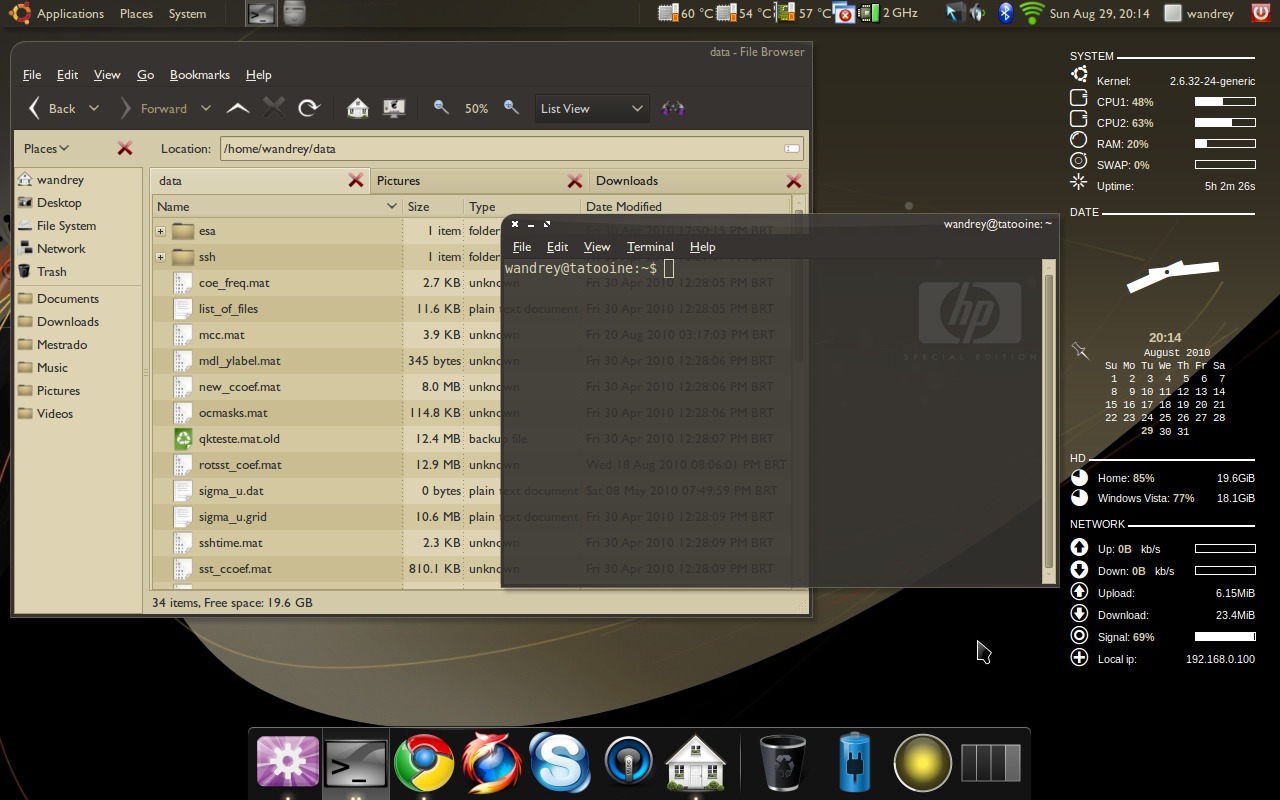
Task: Reset zoom by clicking 50%
Action: point(476,108)
